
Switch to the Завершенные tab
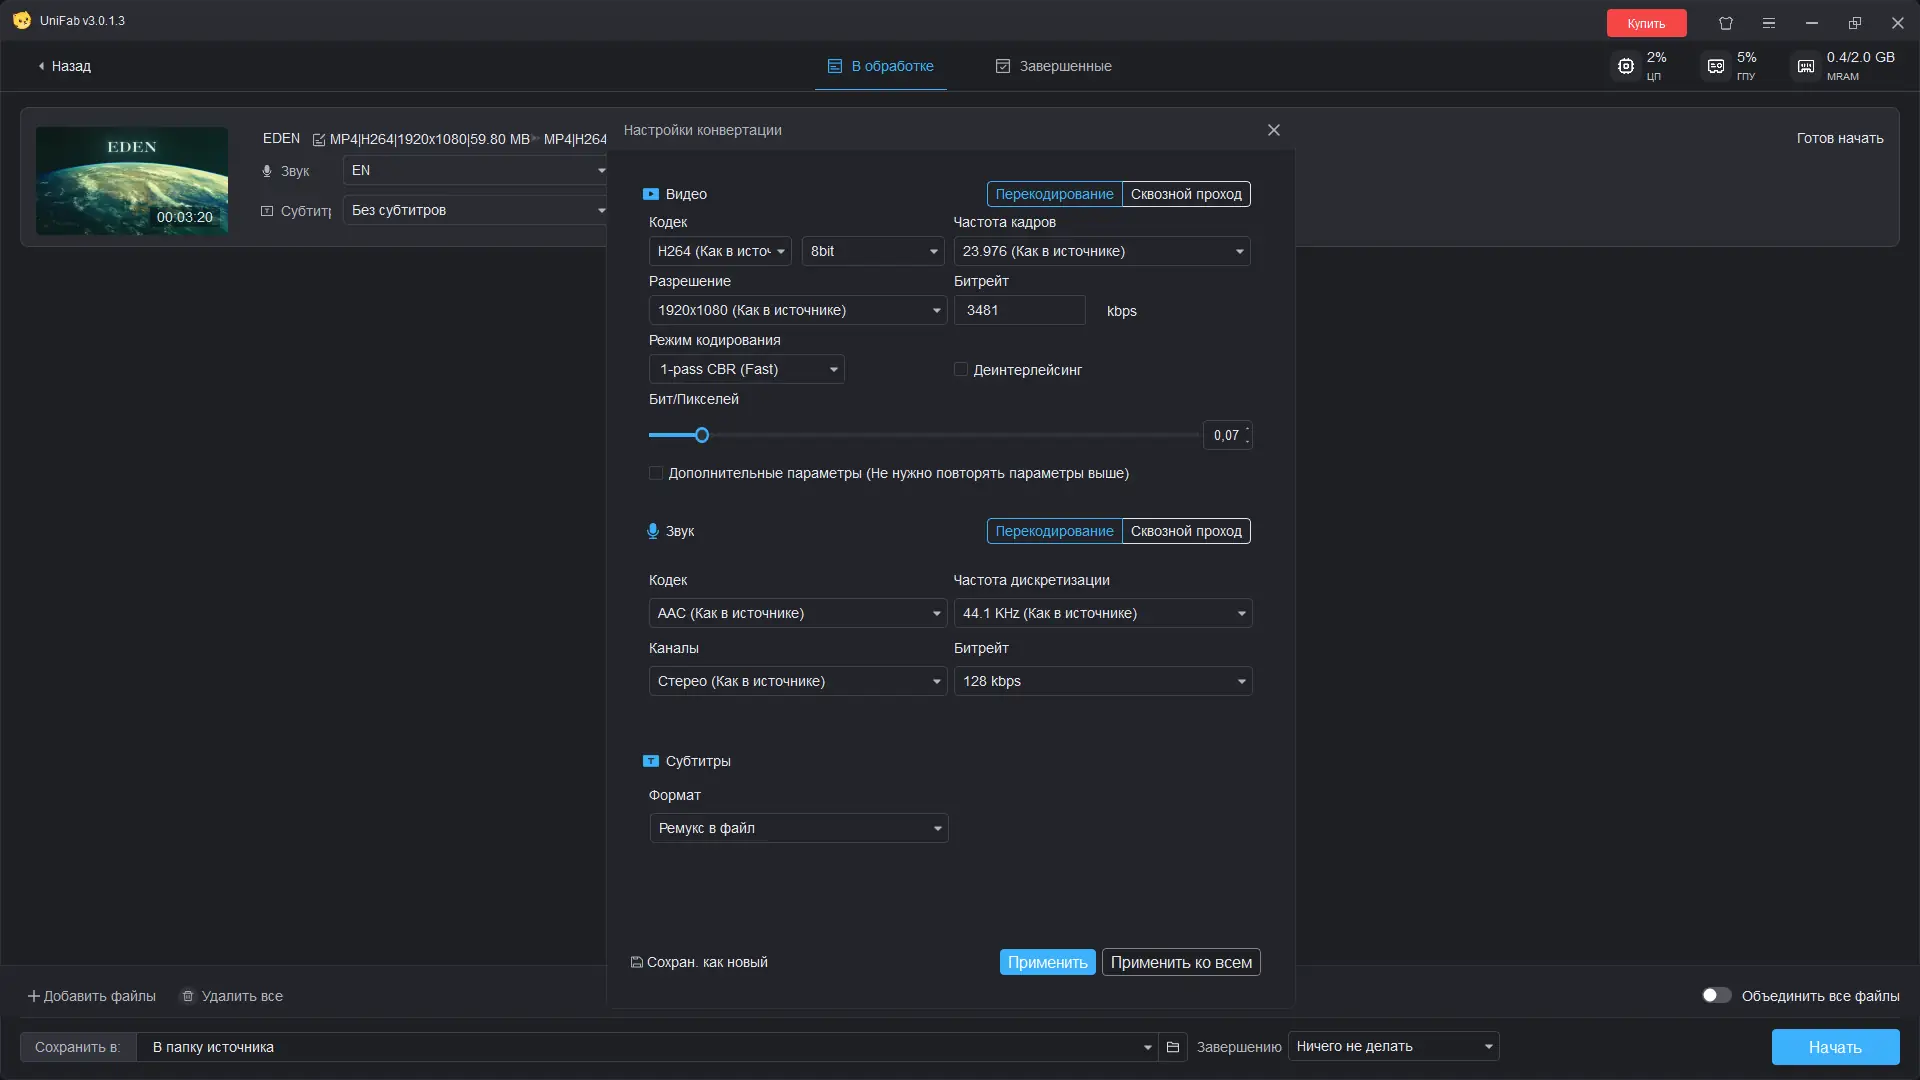(x=1054, y=66)
